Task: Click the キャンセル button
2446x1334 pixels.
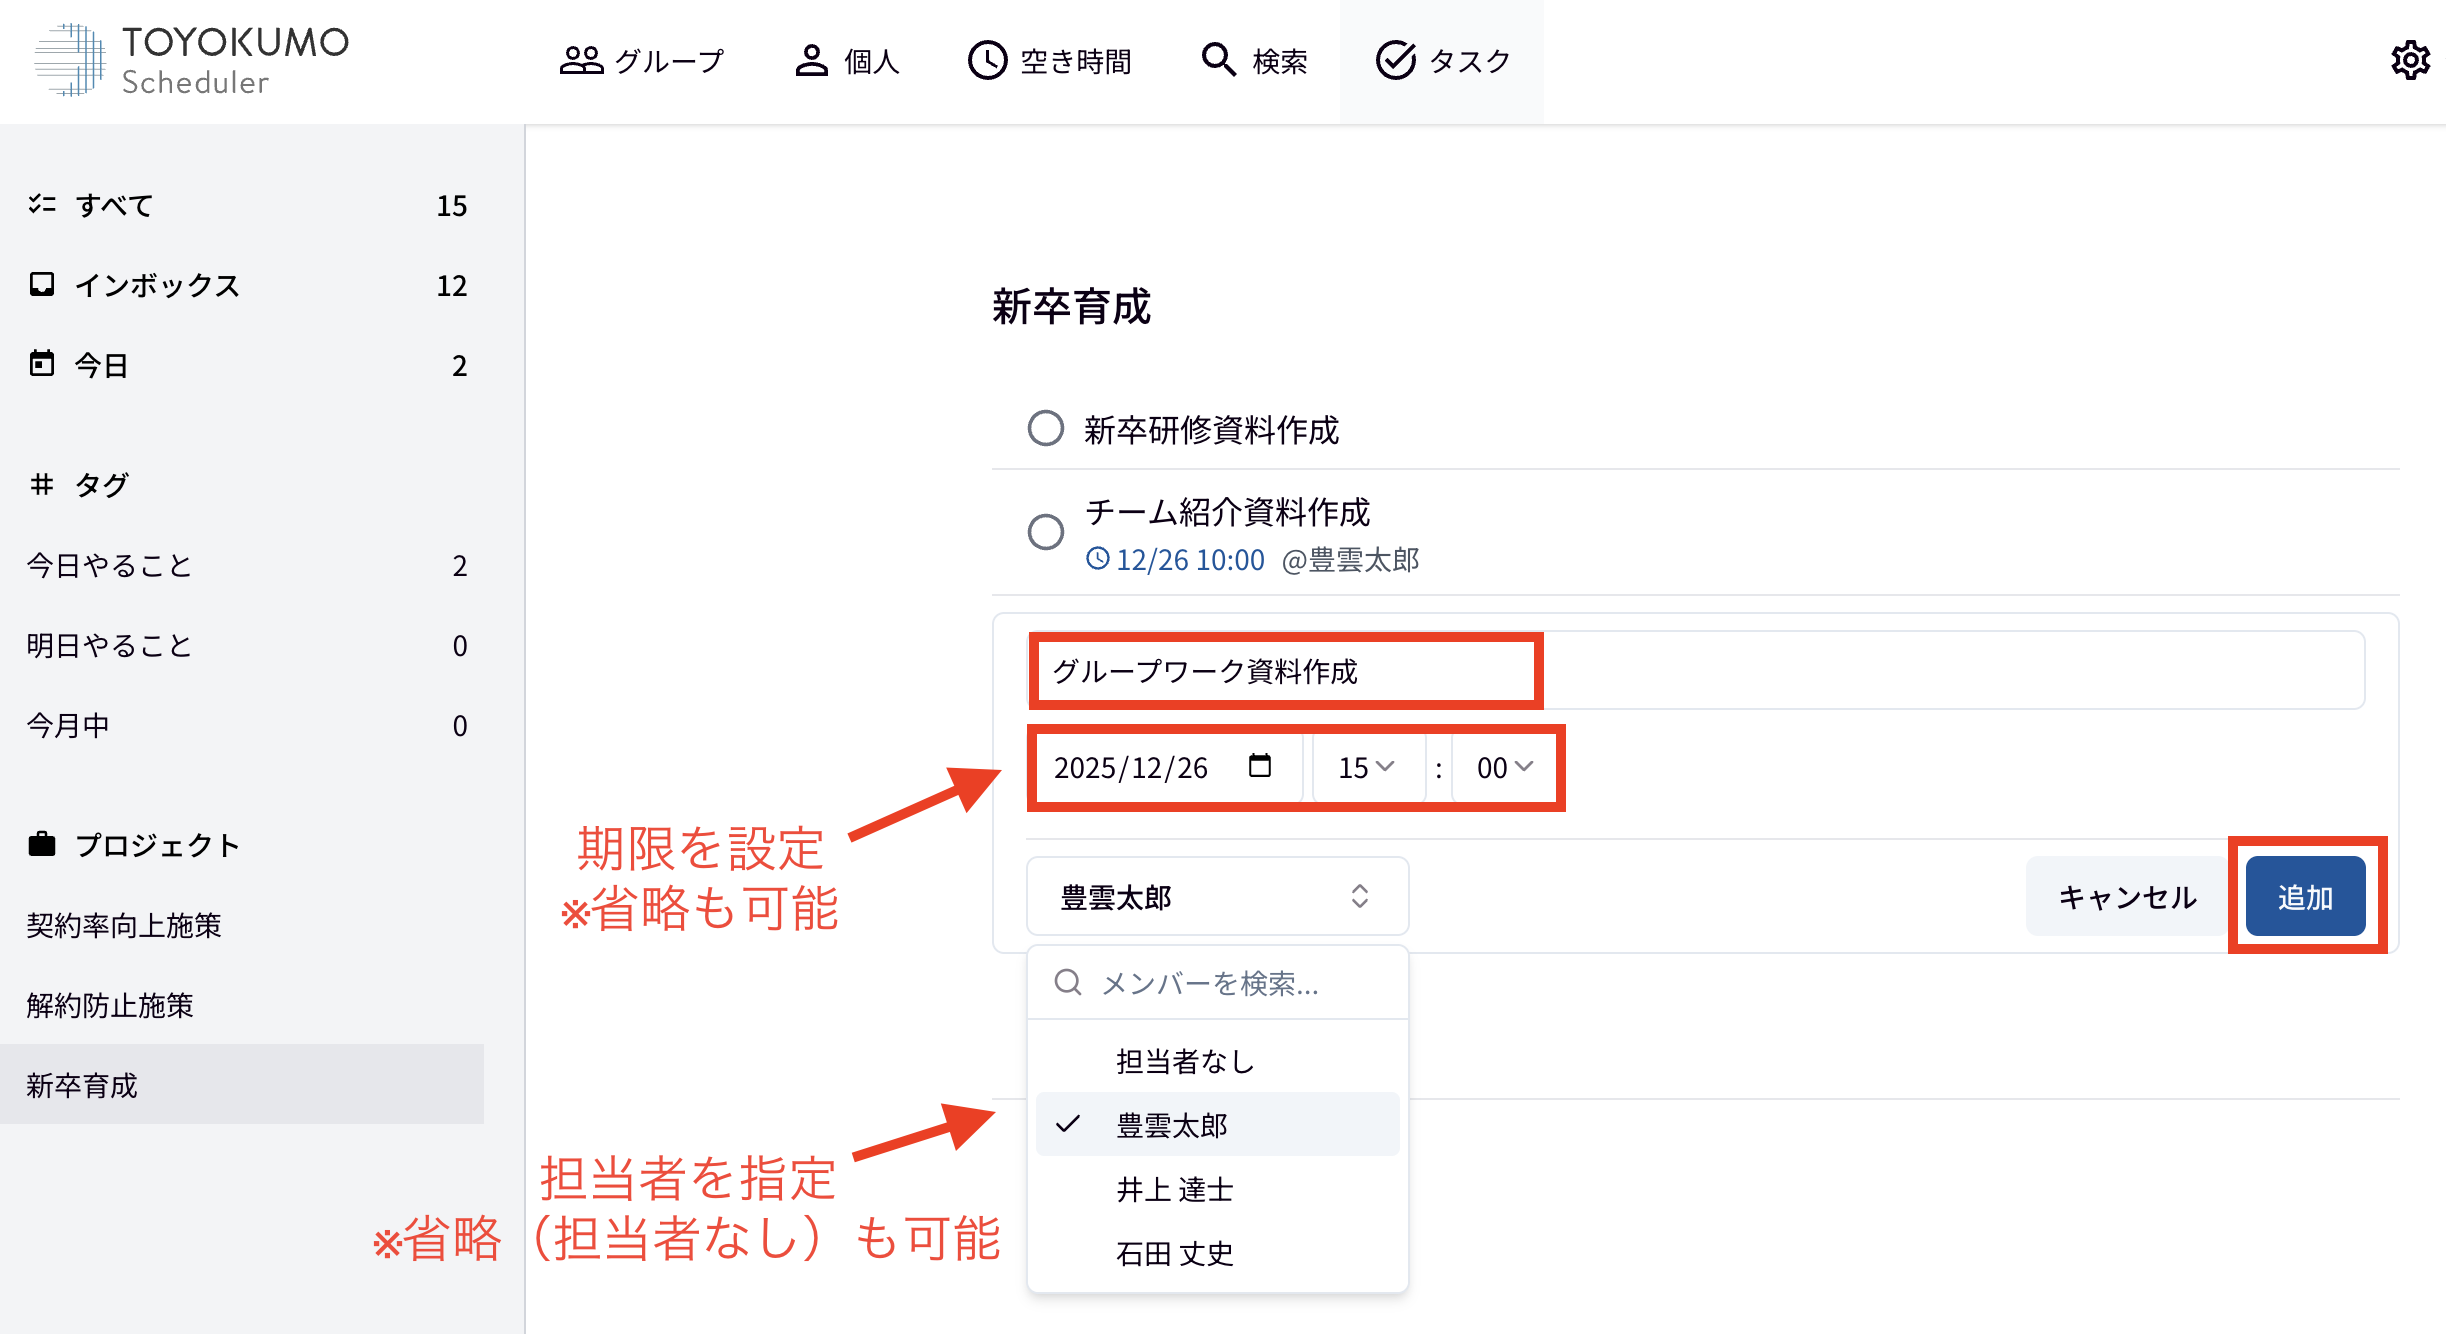Action: coord(2126,896)
